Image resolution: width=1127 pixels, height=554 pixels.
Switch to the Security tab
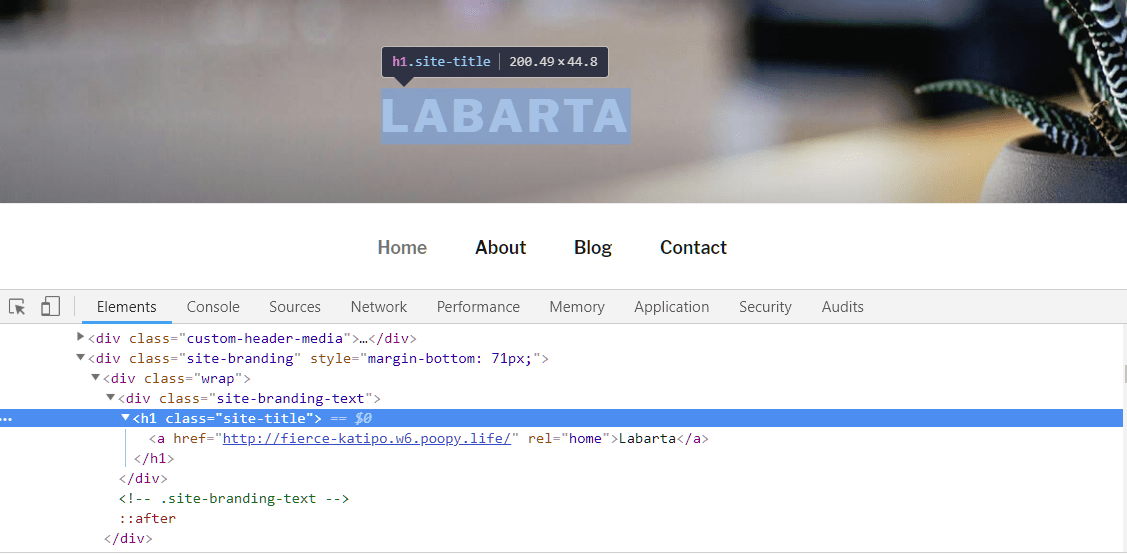[x=765, y=307]
